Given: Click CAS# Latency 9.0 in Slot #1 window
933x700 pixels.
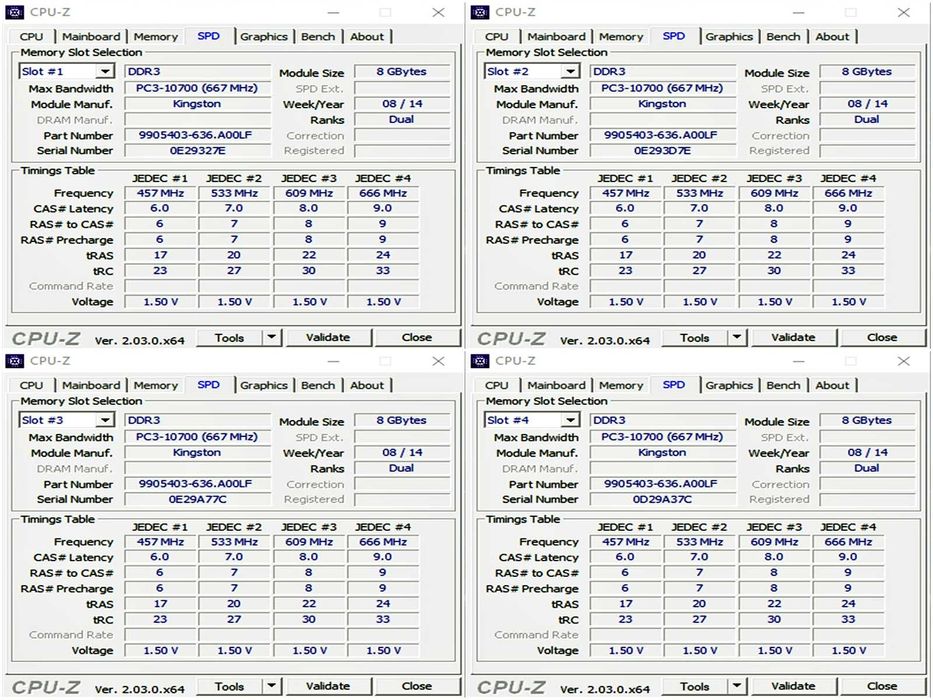Looking at the screenshot, I should (x=383, y=208).
